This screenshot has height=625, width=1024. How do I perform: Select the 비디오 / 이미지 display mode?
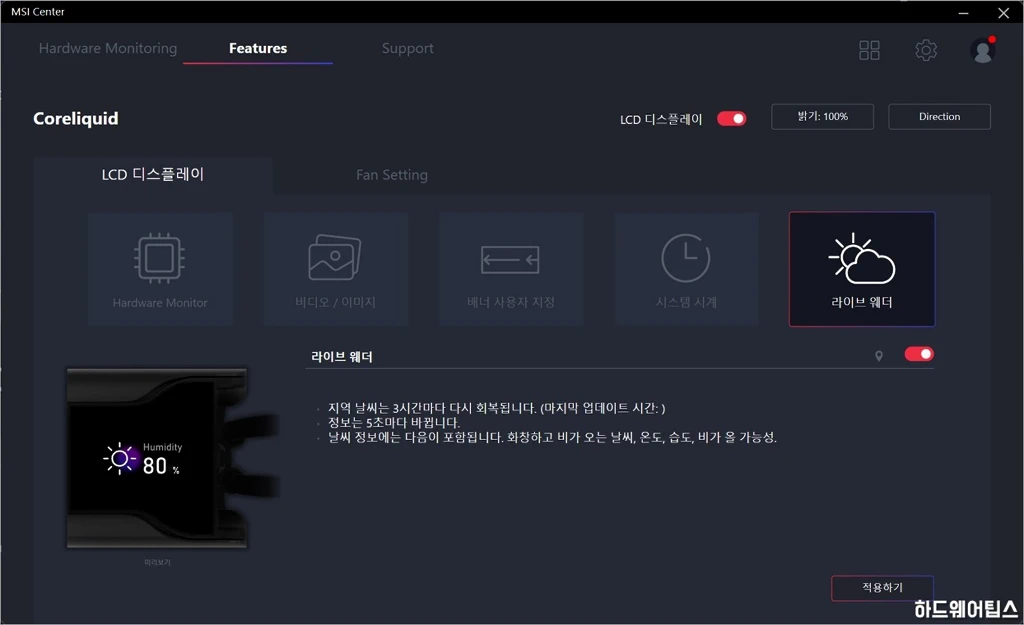pyautogui.click(x=336, y=268)
